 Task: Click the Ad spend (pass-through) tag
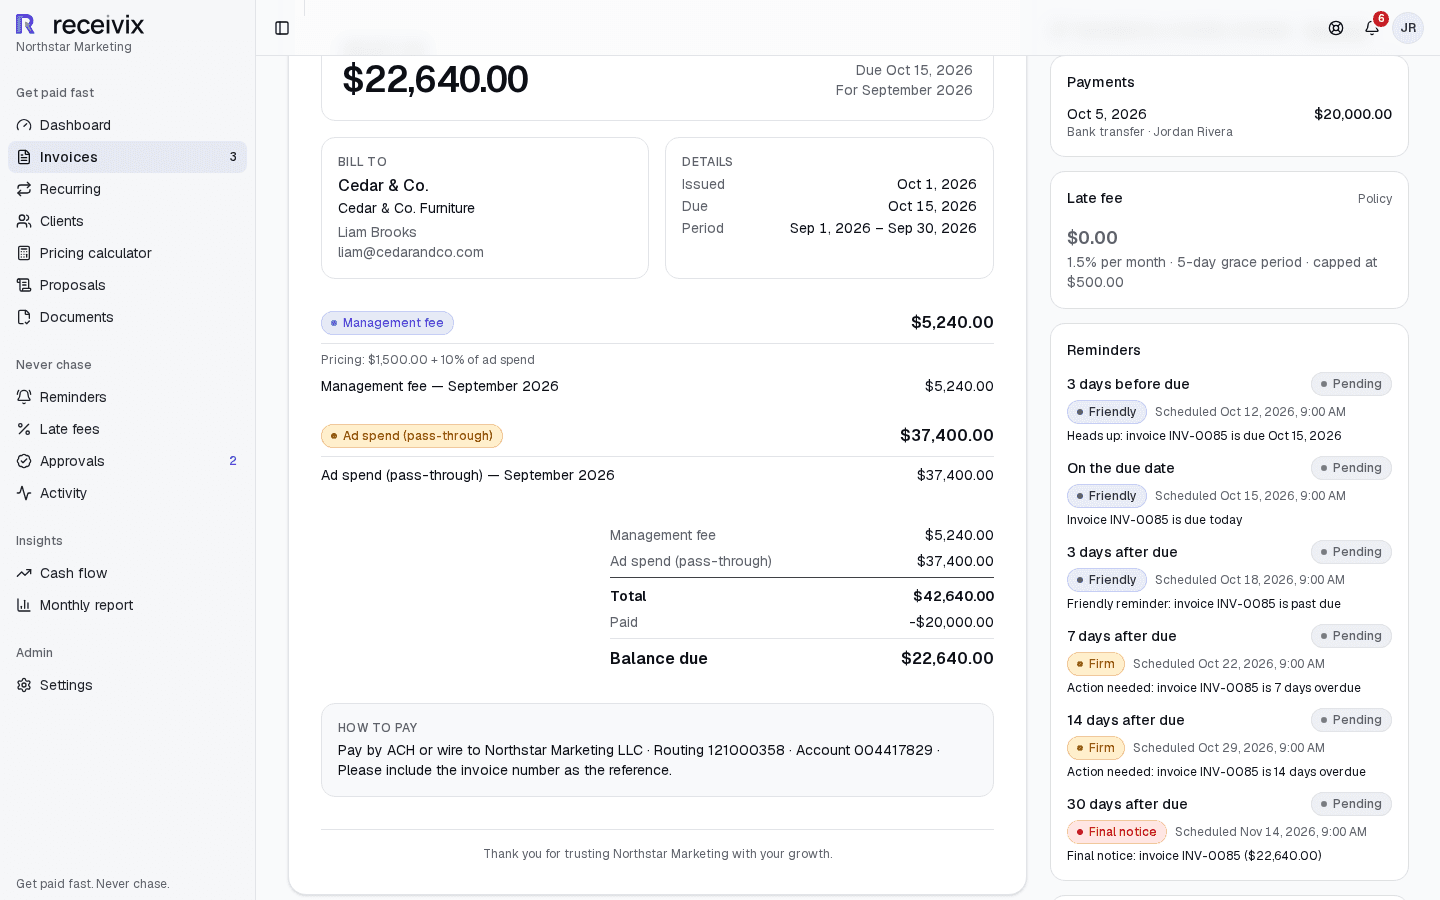[412, 436]
